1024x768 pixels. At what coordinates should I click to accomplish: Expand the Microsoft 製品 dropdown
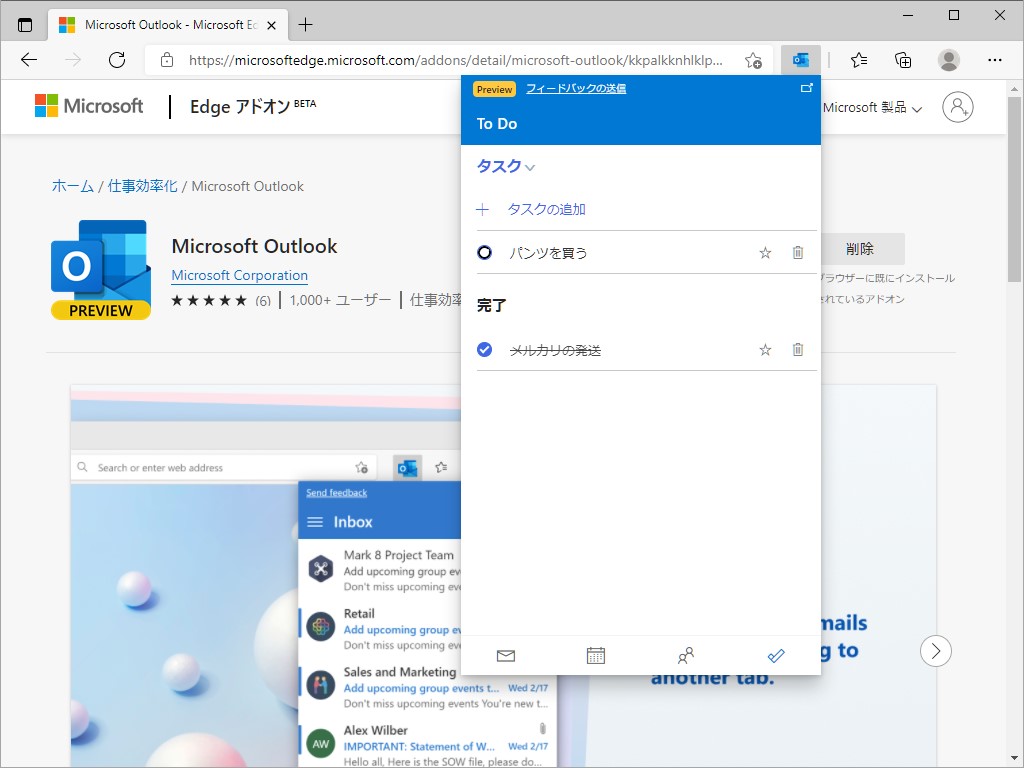coord(872,108)
